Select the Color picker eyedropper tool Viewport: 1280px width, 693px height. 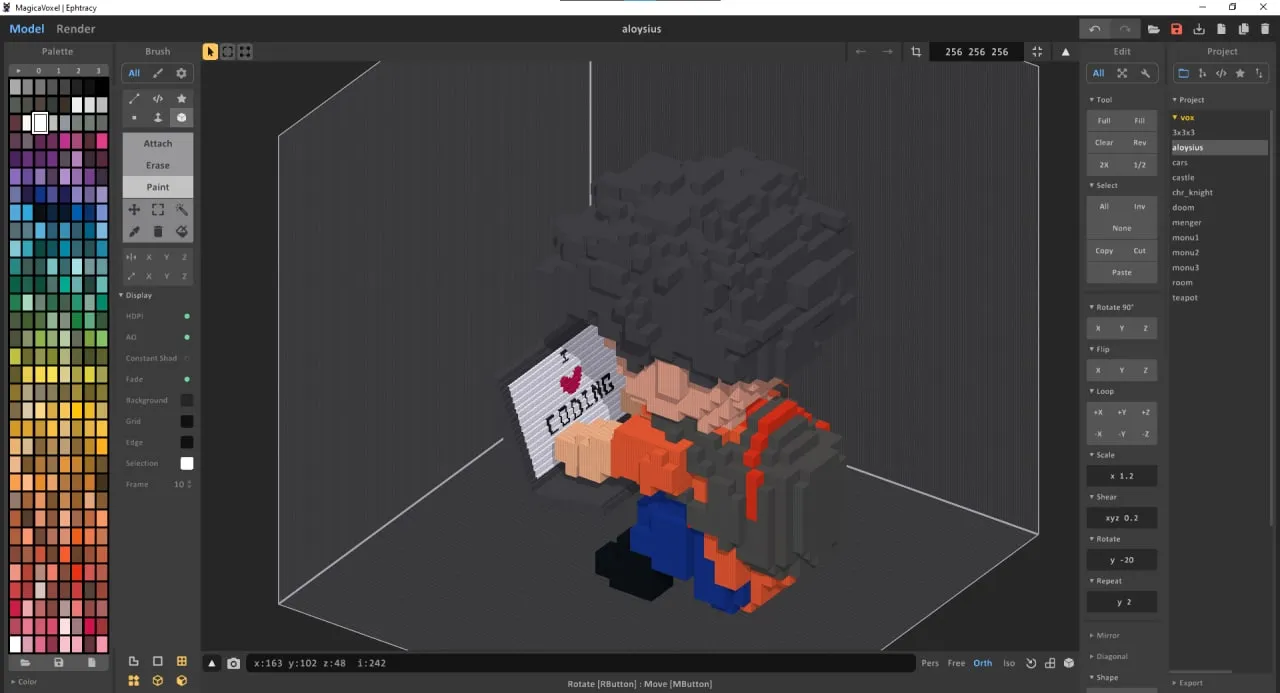click(x=133, y=231)
